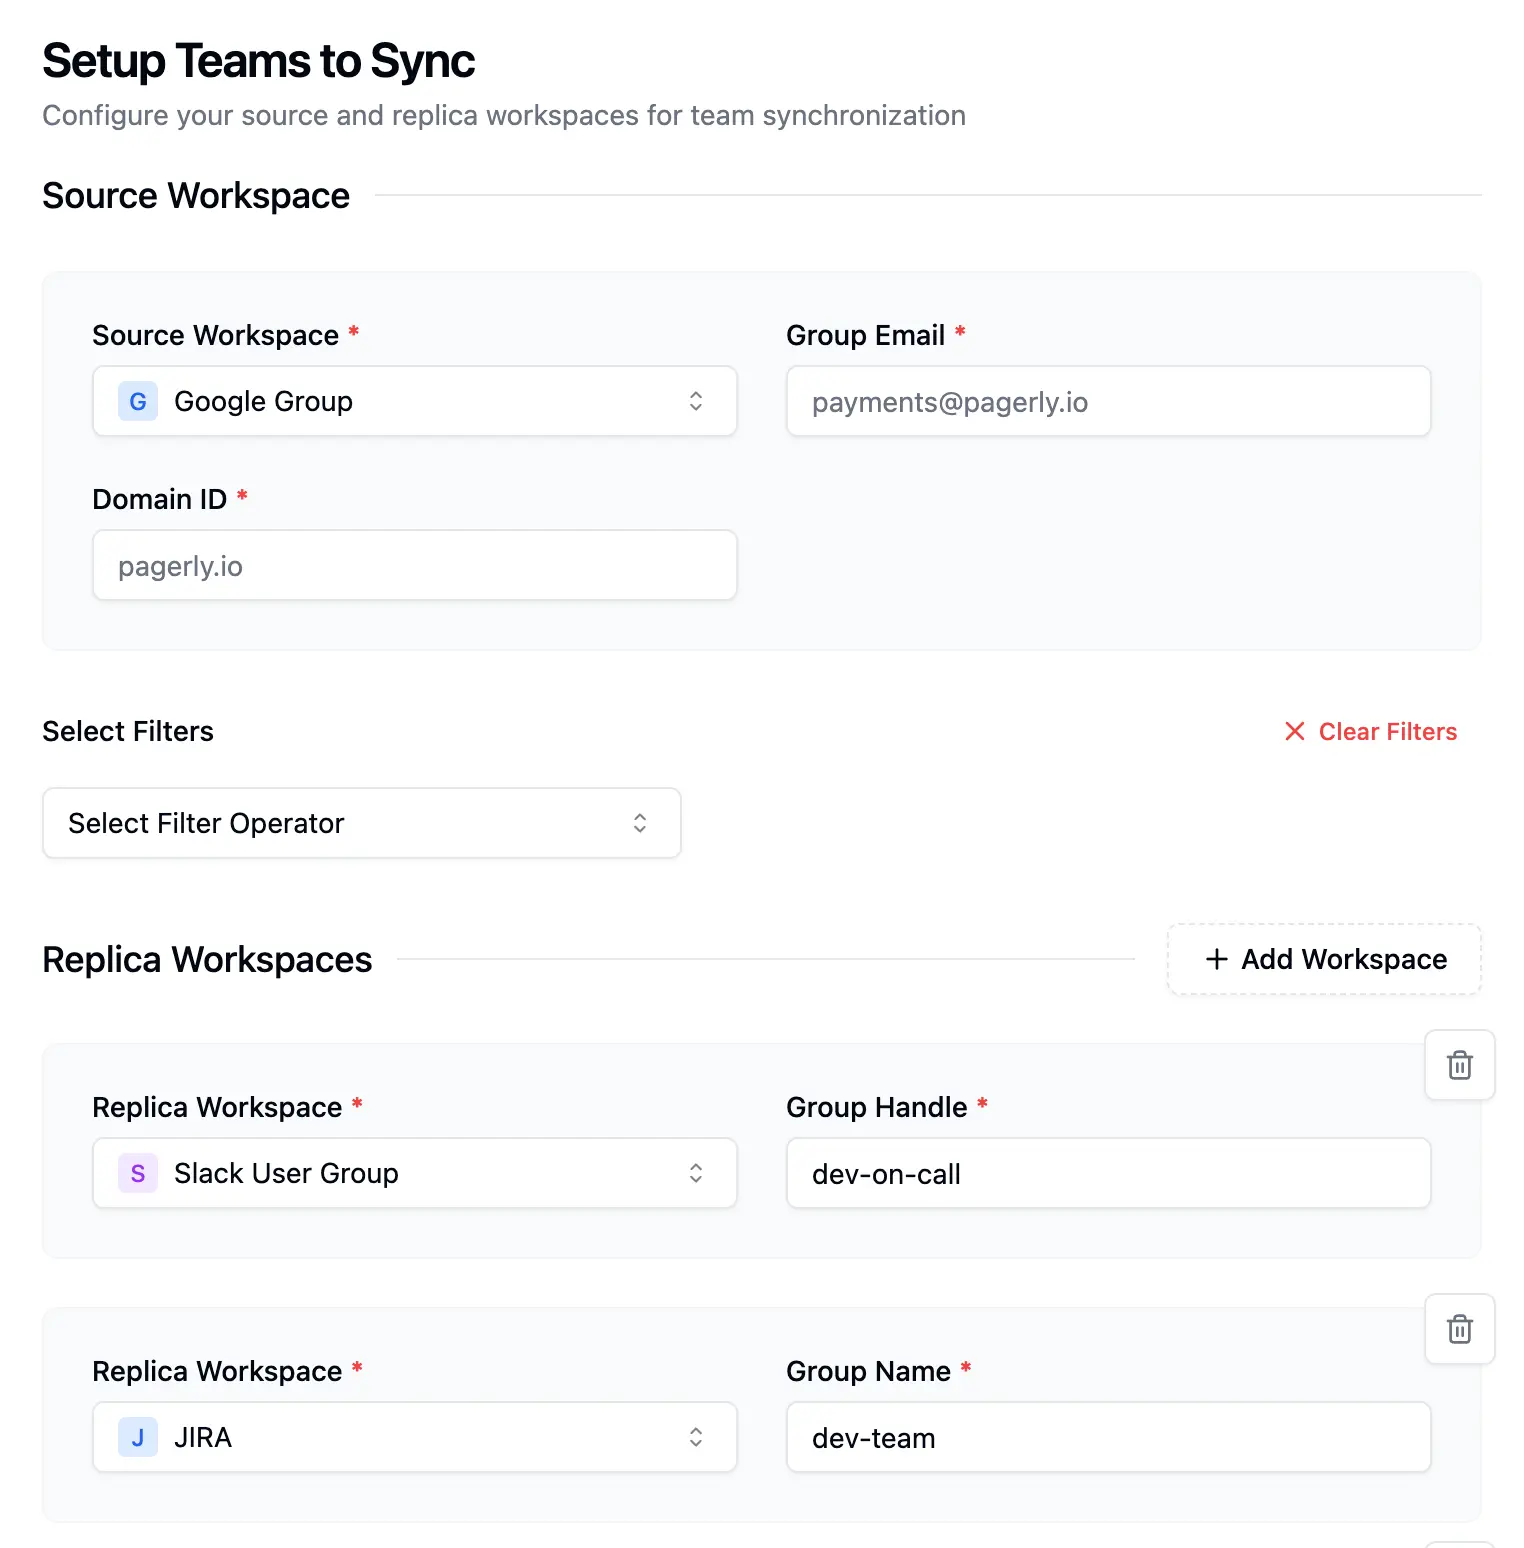Viewport: 1524px width, 1548px height.
Task: Open the Source Workspace Google Group dropdown
Action: pyautogui.click(x=414, y=402)
